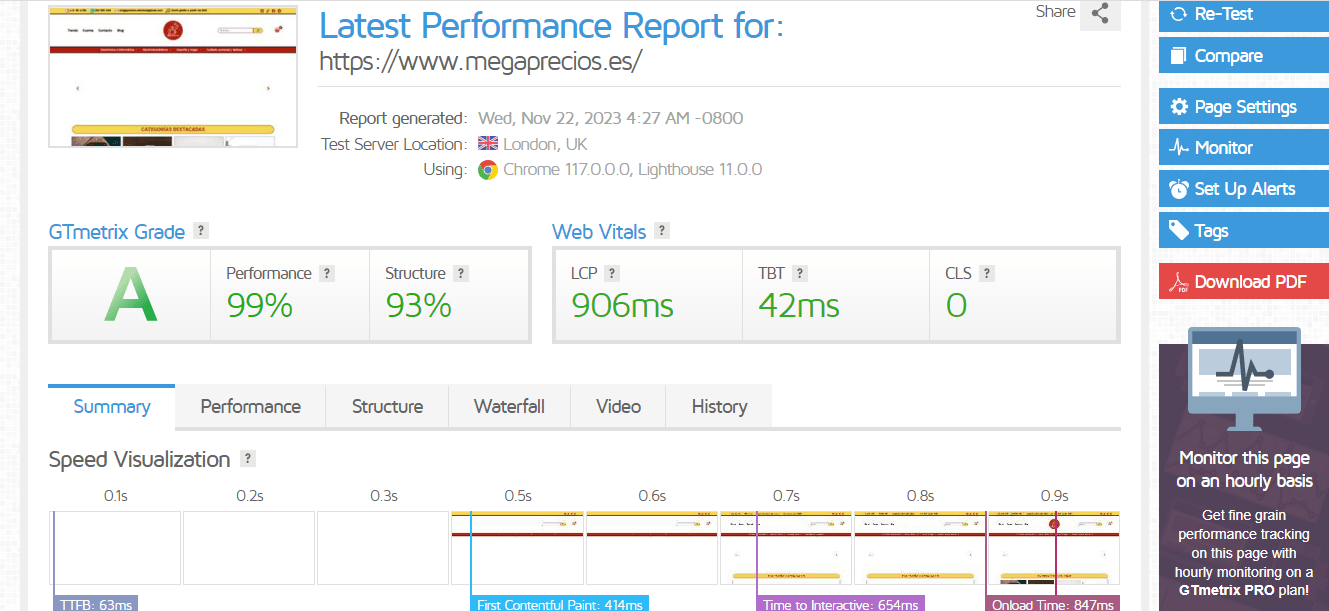Open help icon next to Structure score
Viewport: 1329px width, 611px height.
point(460,273)
